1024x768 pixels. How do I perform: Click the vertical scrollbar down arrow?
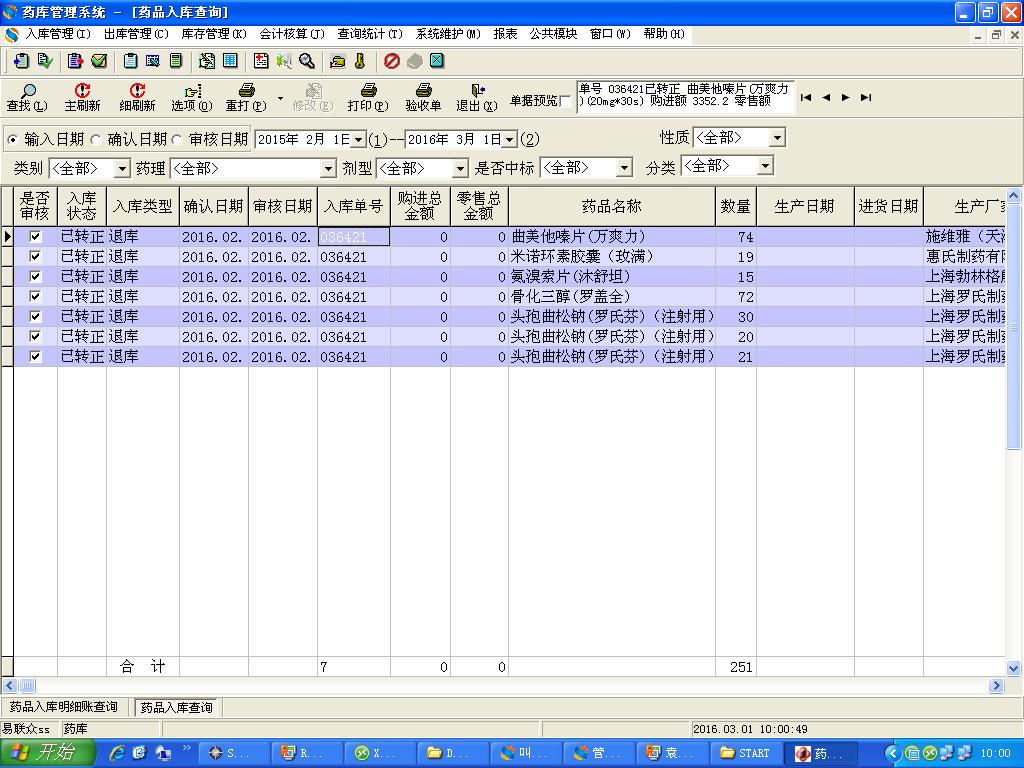click(x=1013, y=667)
